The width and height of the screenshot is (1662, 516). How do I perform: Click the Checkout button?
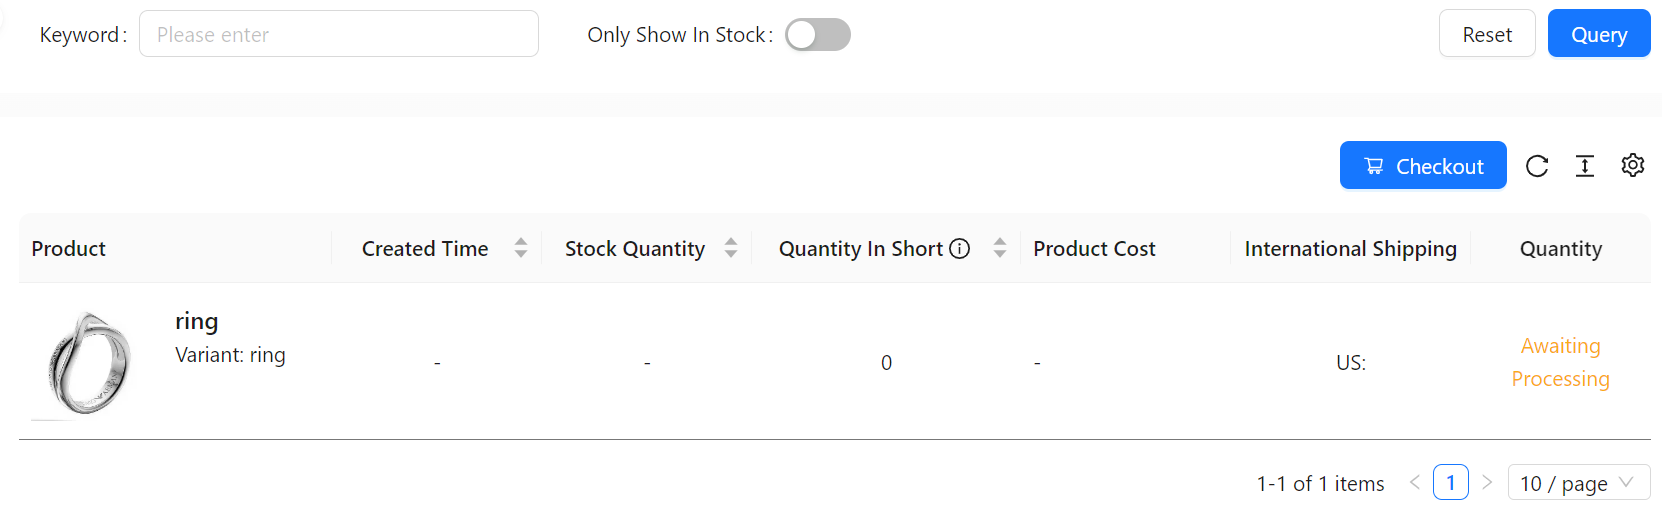(x=1423, y=165)
